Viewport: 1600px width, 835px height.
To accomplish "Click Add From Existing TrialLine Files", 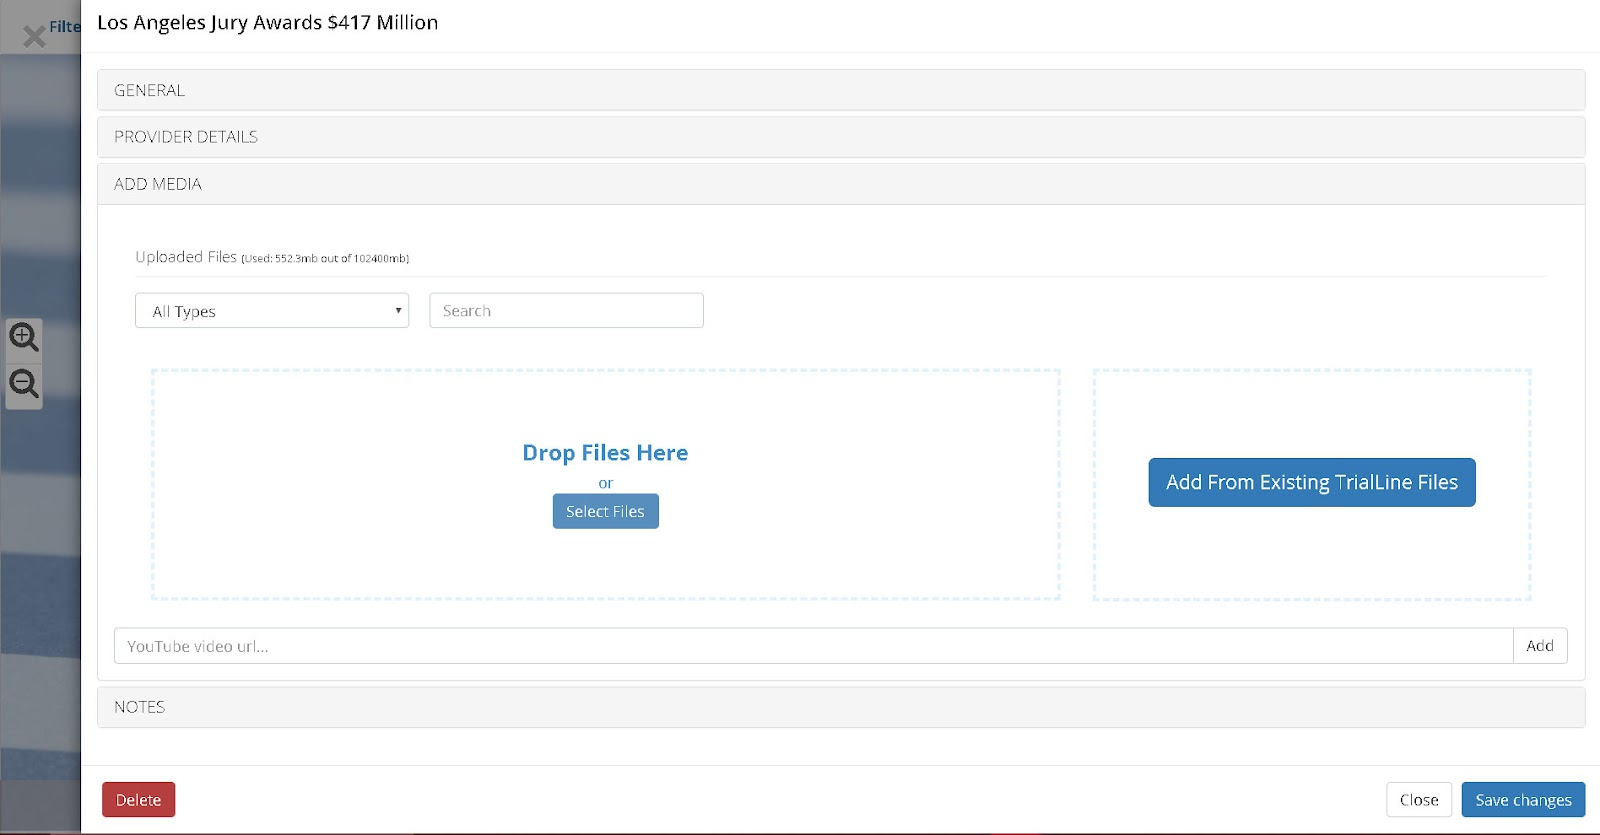I will tap(1311, 482).
